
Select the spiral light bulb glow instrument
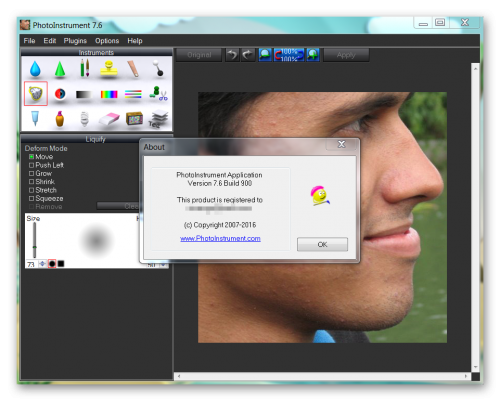[85, 119]
